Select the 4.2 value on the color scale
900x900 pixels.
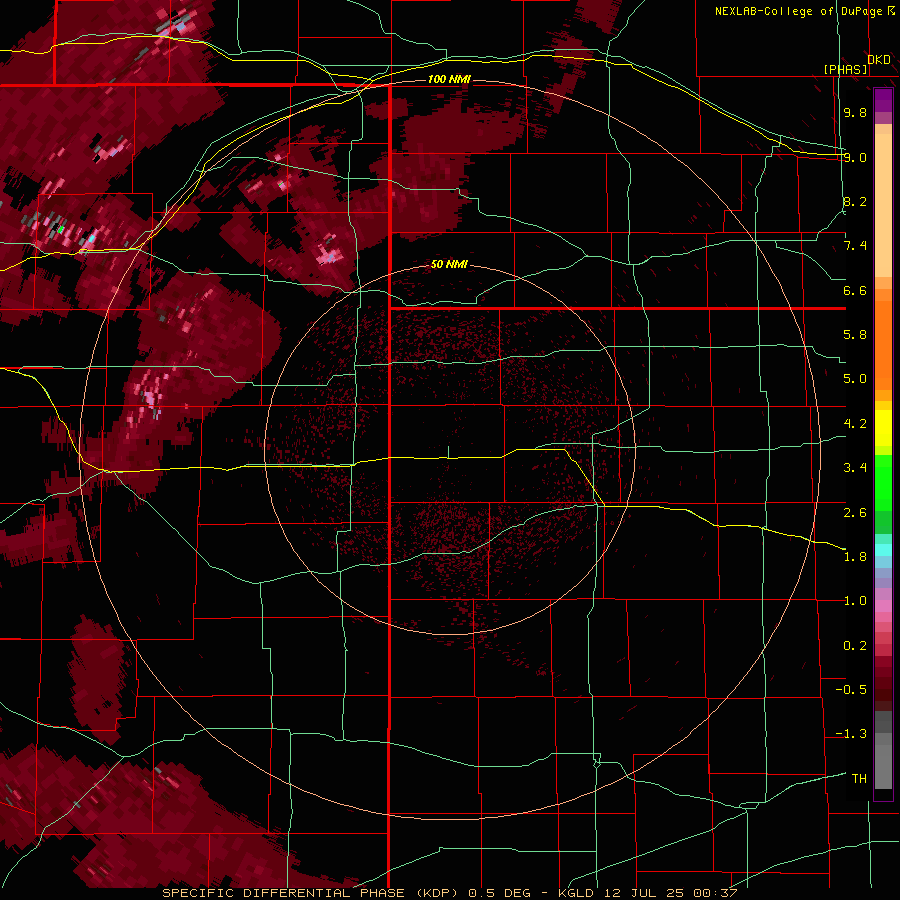coord(855,424)
